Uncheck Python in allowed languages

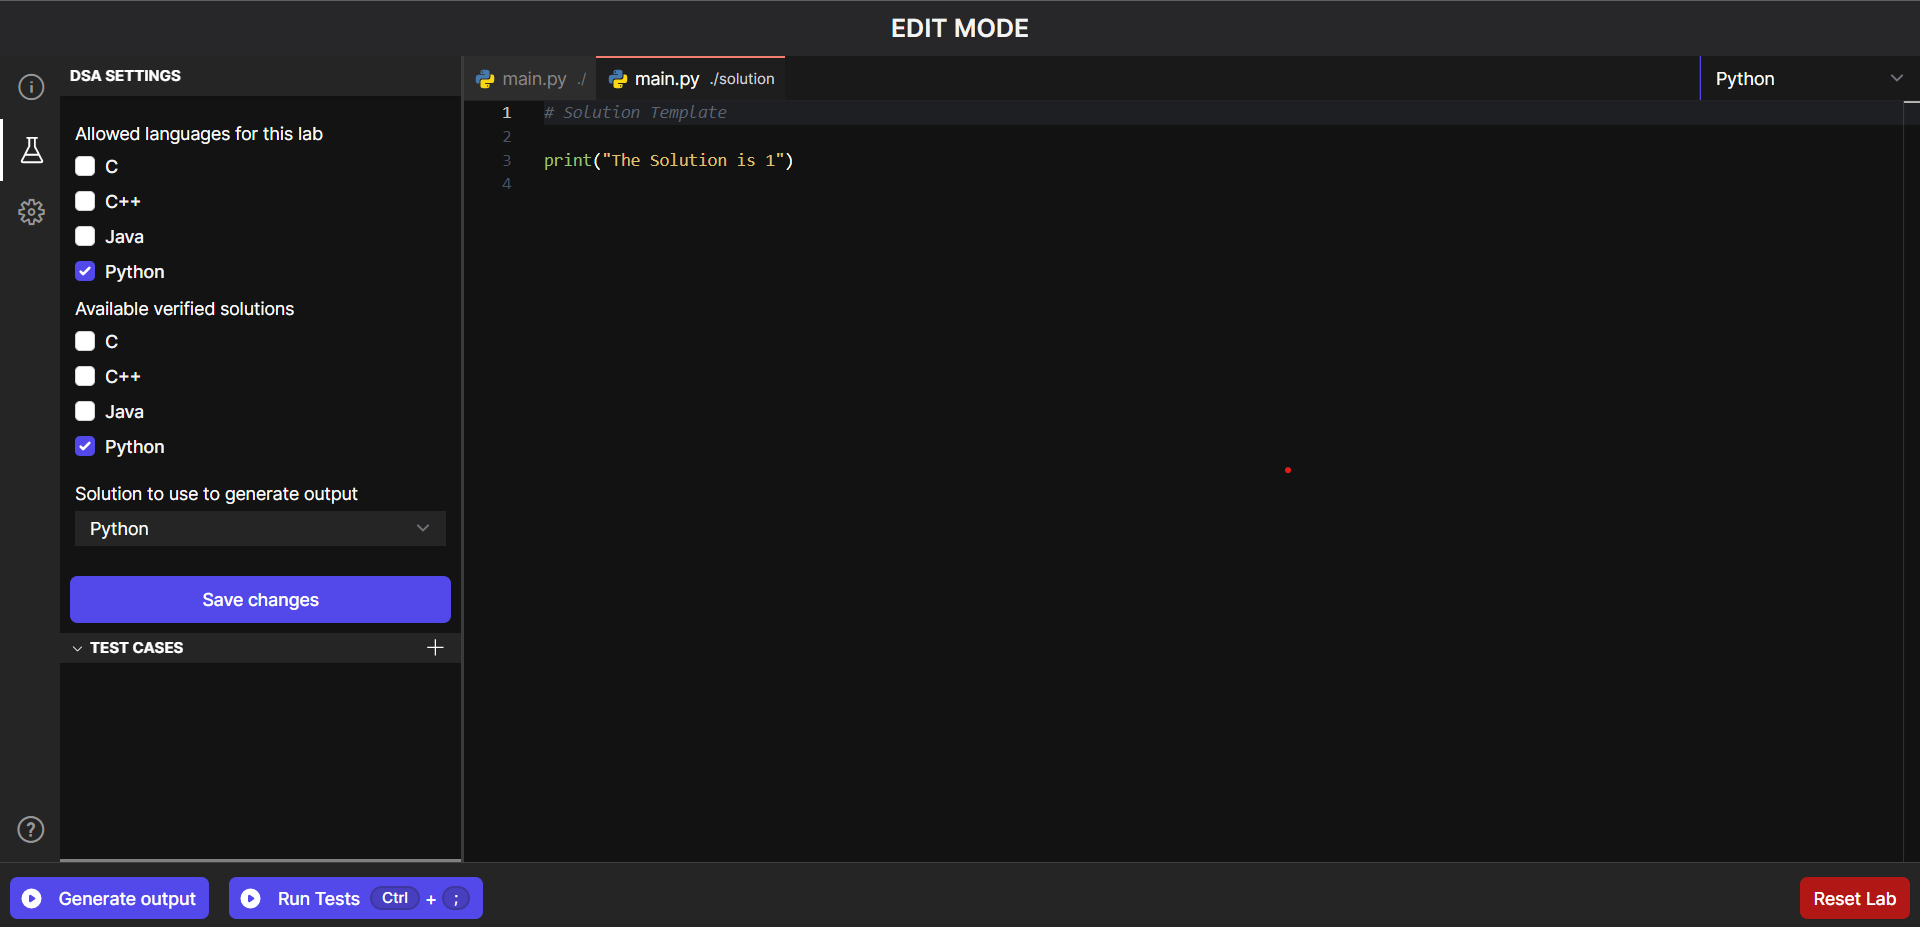click(85, 272)
